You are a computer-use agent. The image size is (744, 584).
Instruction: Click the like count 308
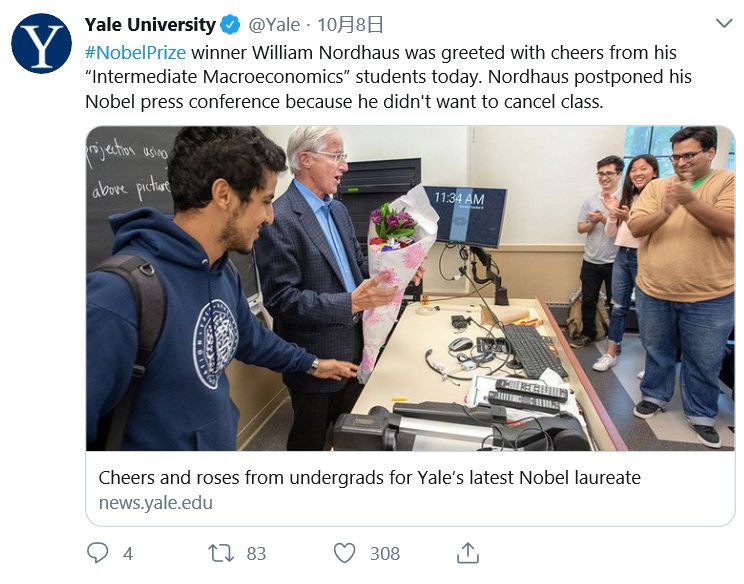(x=384, y=554)
